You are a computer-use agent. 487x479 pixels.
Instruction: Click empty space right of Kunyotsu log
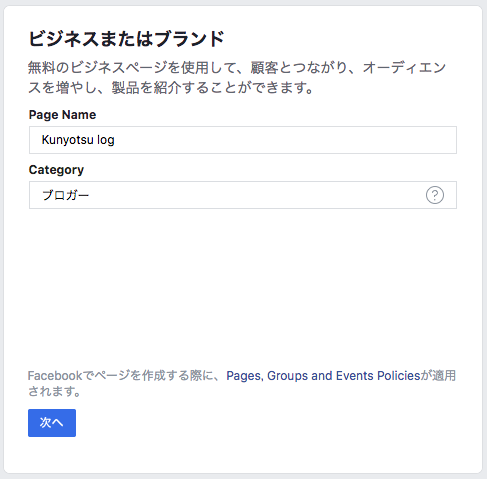[283, 140]
